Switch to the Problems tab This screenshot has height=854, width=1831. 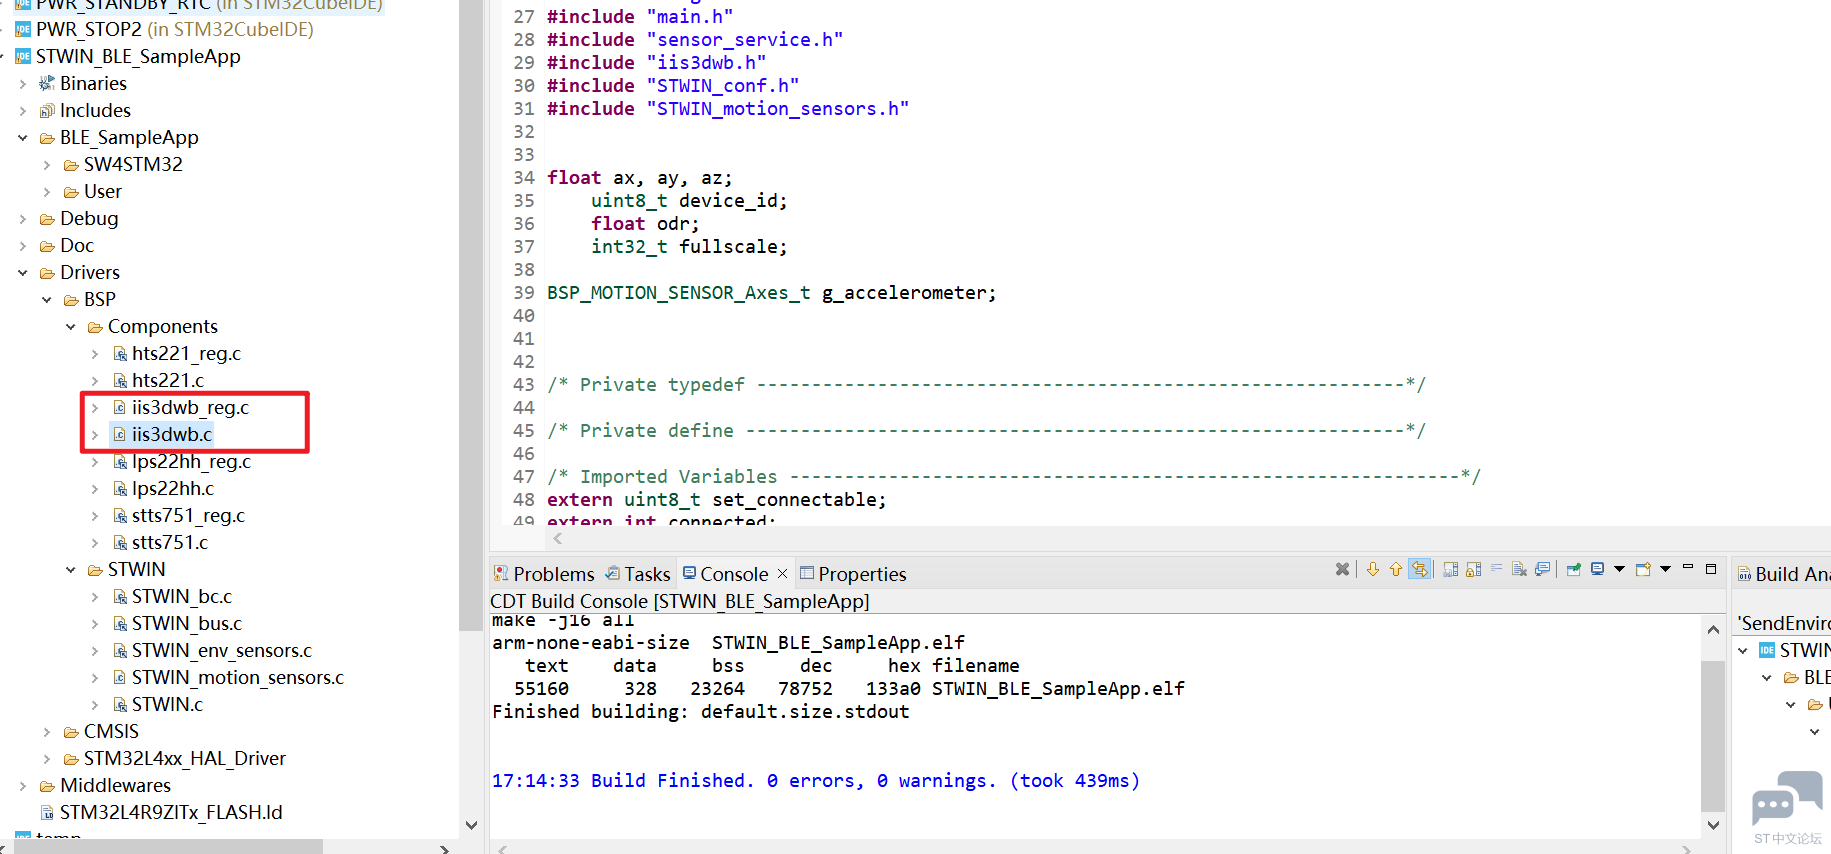pyautogui.click(x=553, y=574)
